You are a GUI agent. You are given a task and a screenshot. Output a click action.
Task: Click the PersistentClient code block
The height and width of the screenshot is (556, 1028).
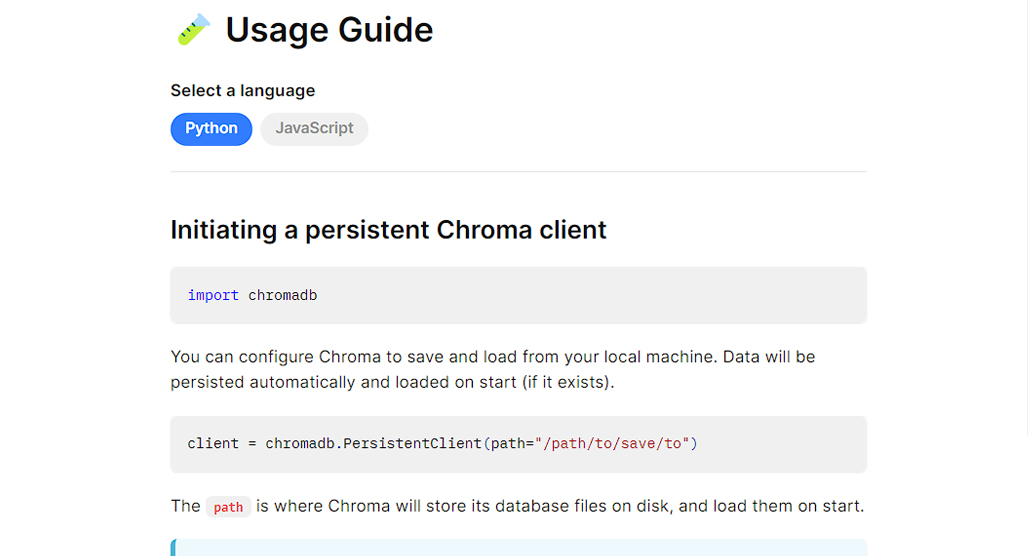519,444
